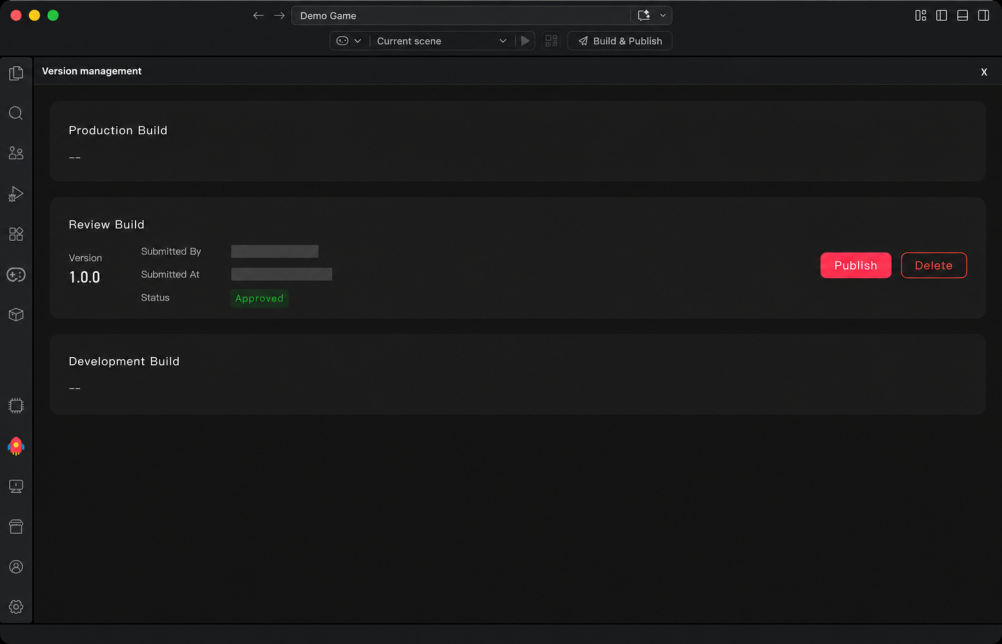Viewport: 1002px width, 644px height.
Task: Open the Search icon in sidebar
Action: [16, 113]
